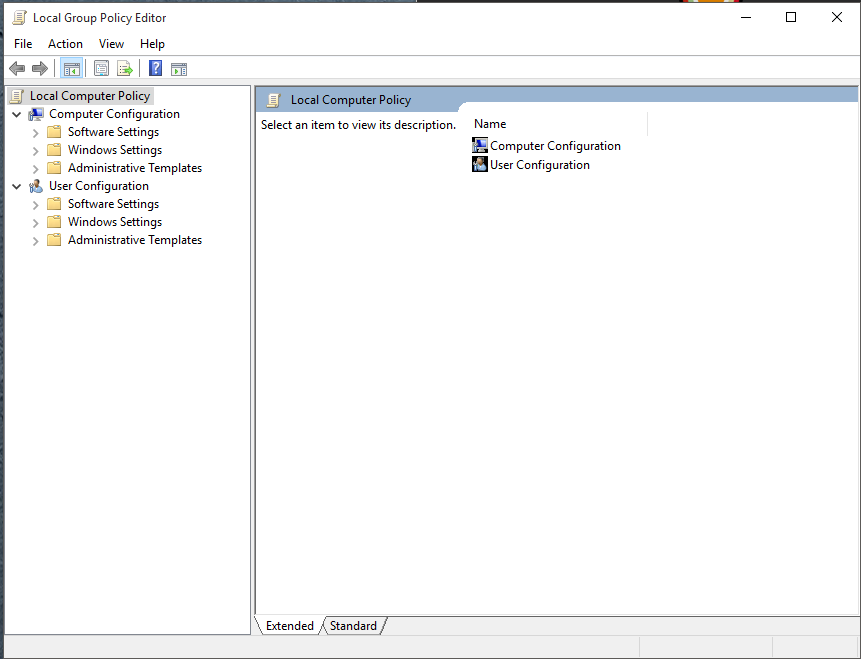This screenshot has width=861, height=659.
Task: Click User Configuration icon in right pane
Action: 480,165
